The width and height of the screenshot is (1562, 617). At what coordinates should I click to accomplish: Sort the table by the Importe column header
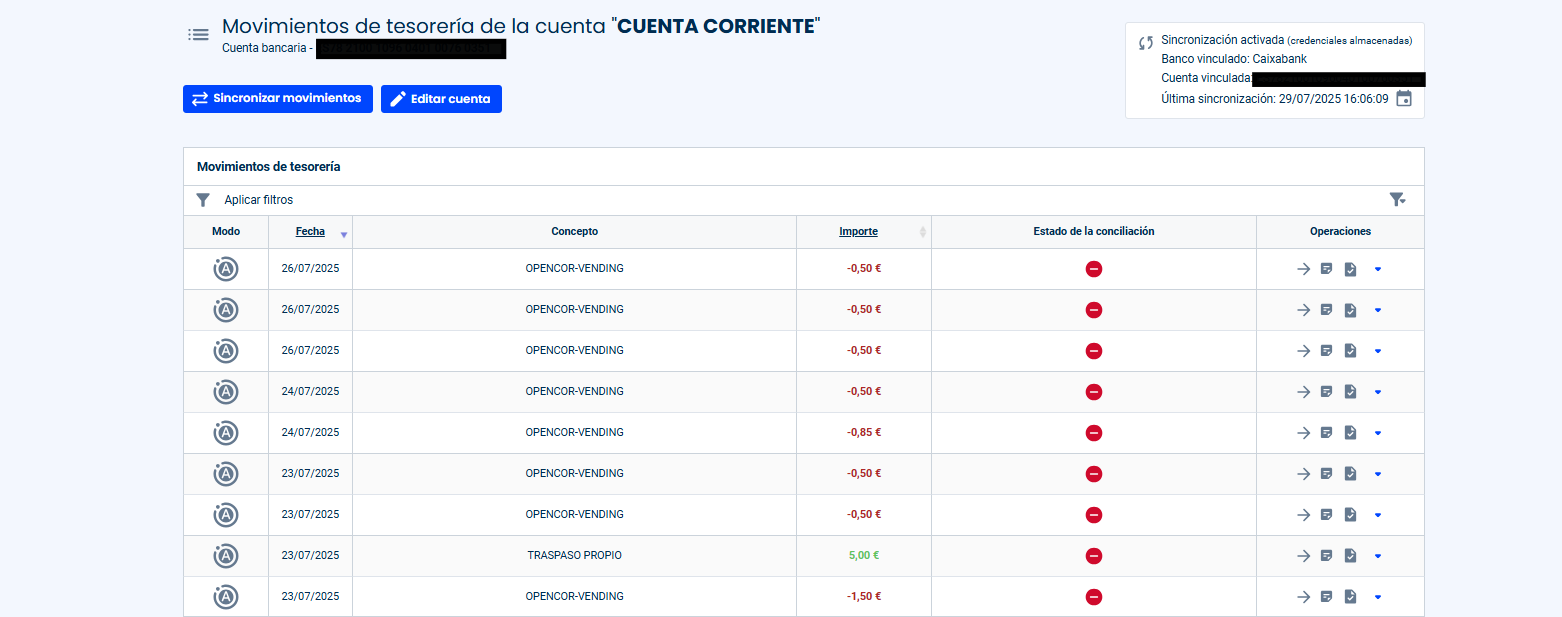pyautogui.click(x=858, y=231)
